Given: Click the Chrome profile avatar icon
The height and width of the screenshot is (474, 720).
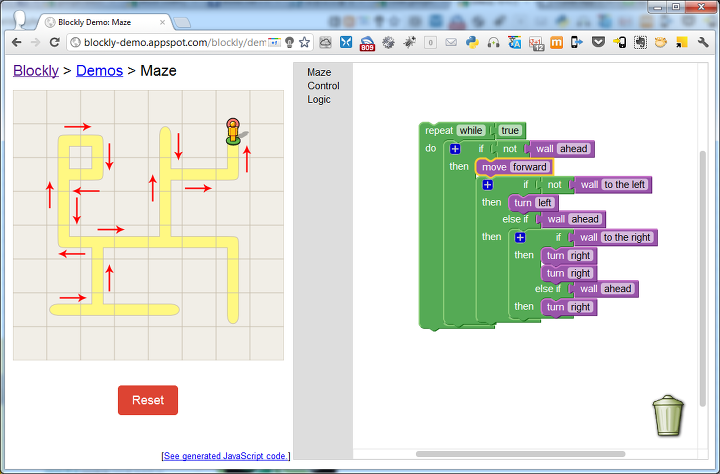Looking at the screenshot, I should [19, 20].
